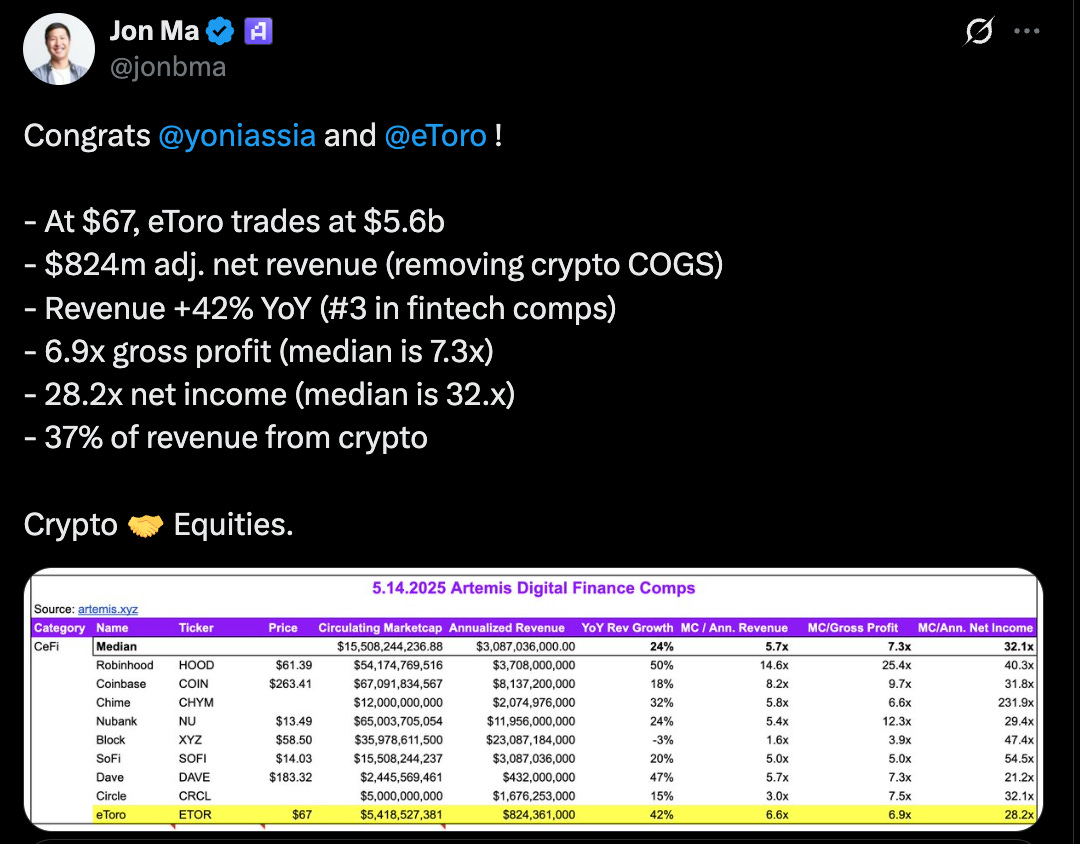This screenshot has height=844, width=1080.
Task: Click the XYZ ticker cell
Action: point(190,739)
